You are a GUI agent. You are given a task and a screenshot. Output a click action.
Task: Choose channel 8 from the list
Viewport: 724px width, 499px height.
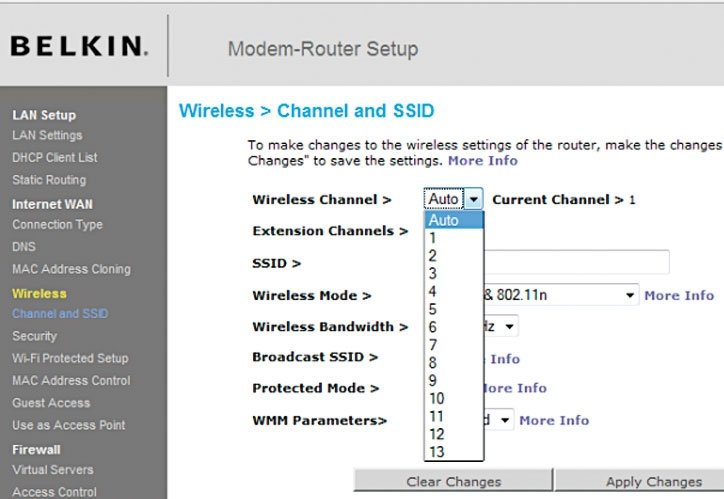coord(454,363)
